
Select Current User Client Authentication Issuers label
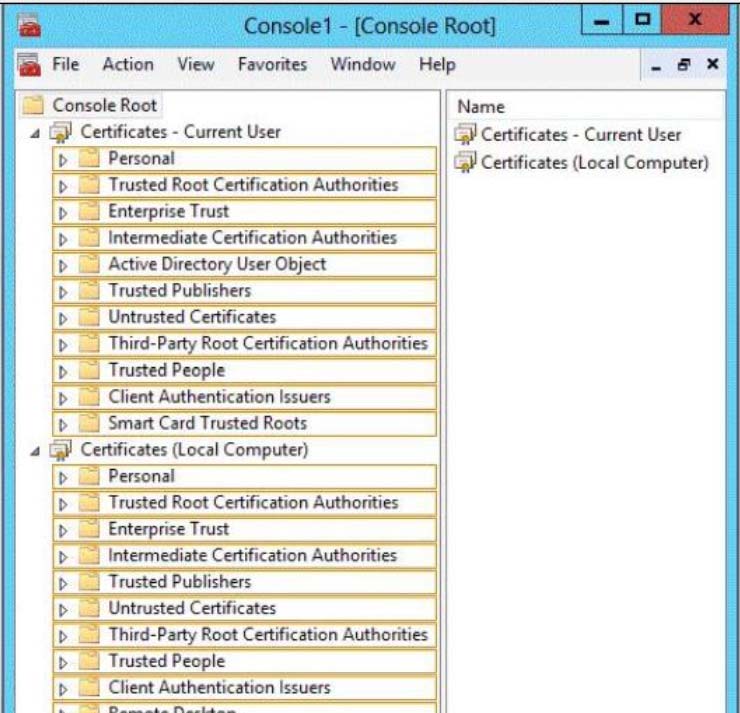[219, 396]
